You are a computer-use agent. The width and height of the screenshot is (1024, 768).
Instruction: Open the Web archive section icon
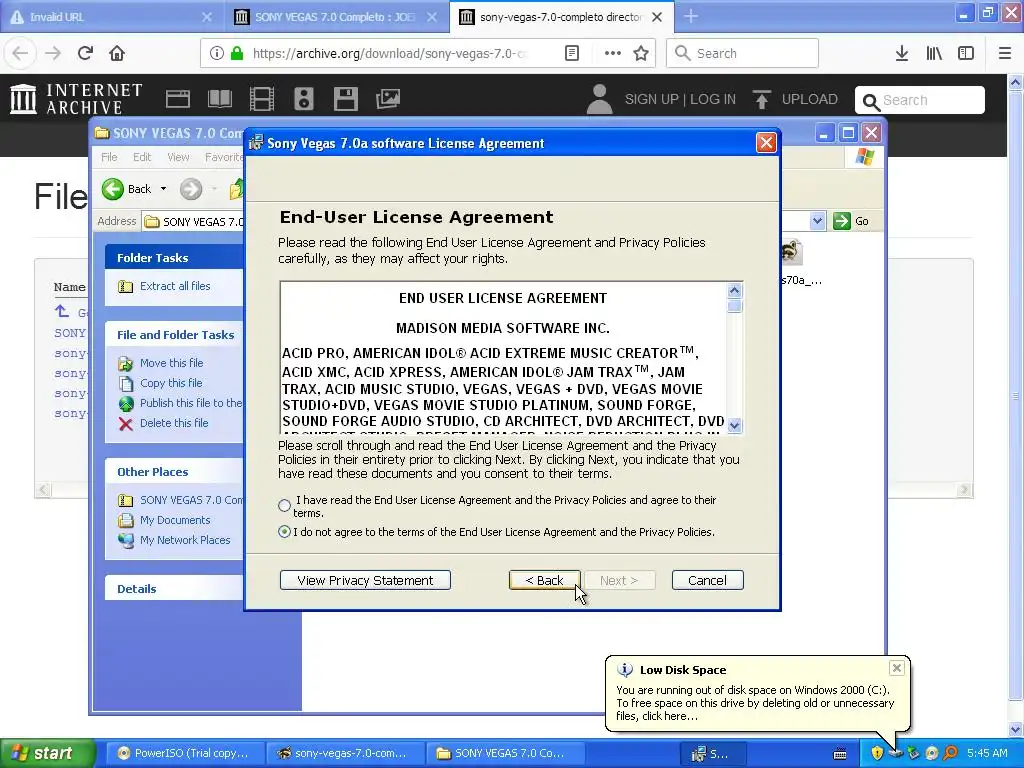[178, 99]
